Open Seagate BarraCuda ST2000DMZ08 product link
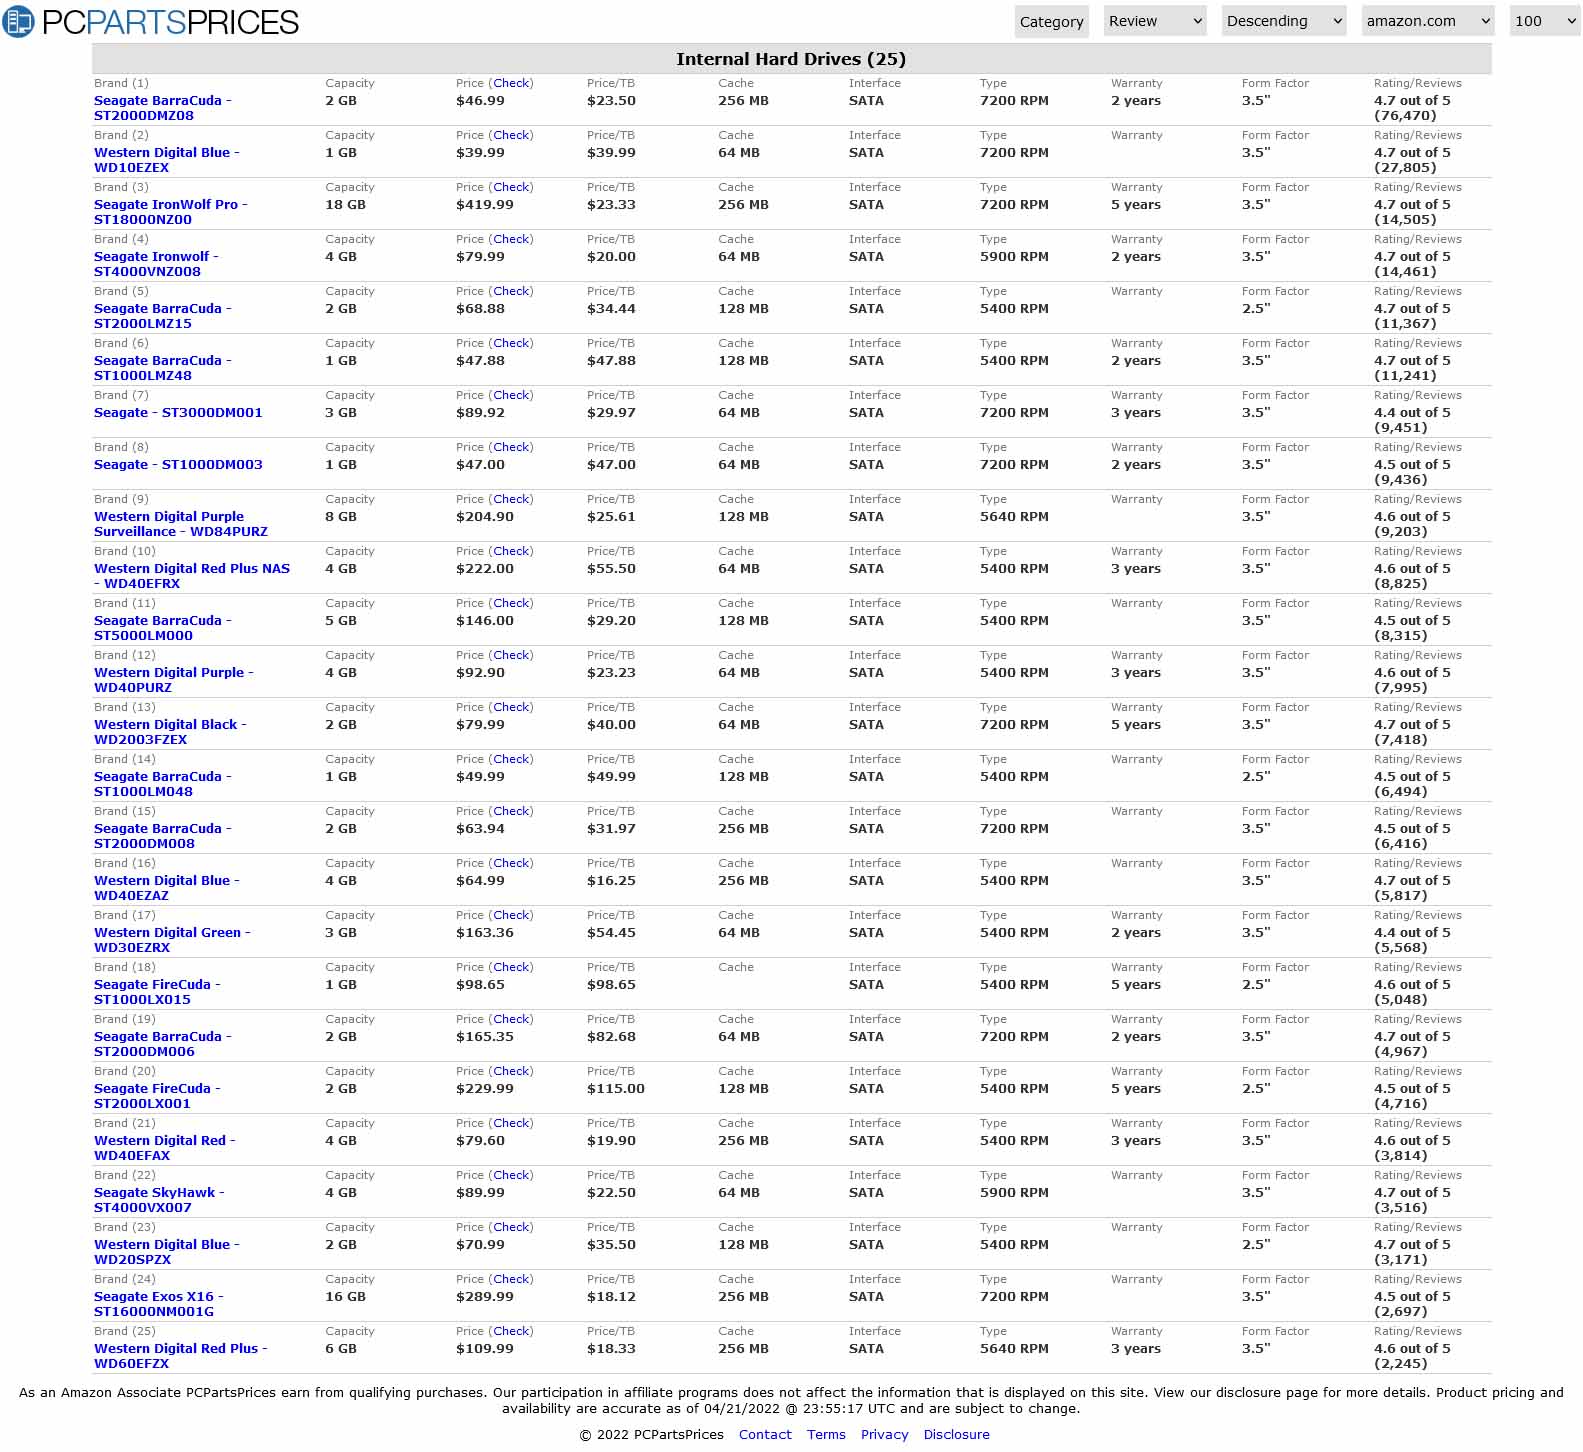The width and height of the screenshot is (1583, 1452). point(163,108)
